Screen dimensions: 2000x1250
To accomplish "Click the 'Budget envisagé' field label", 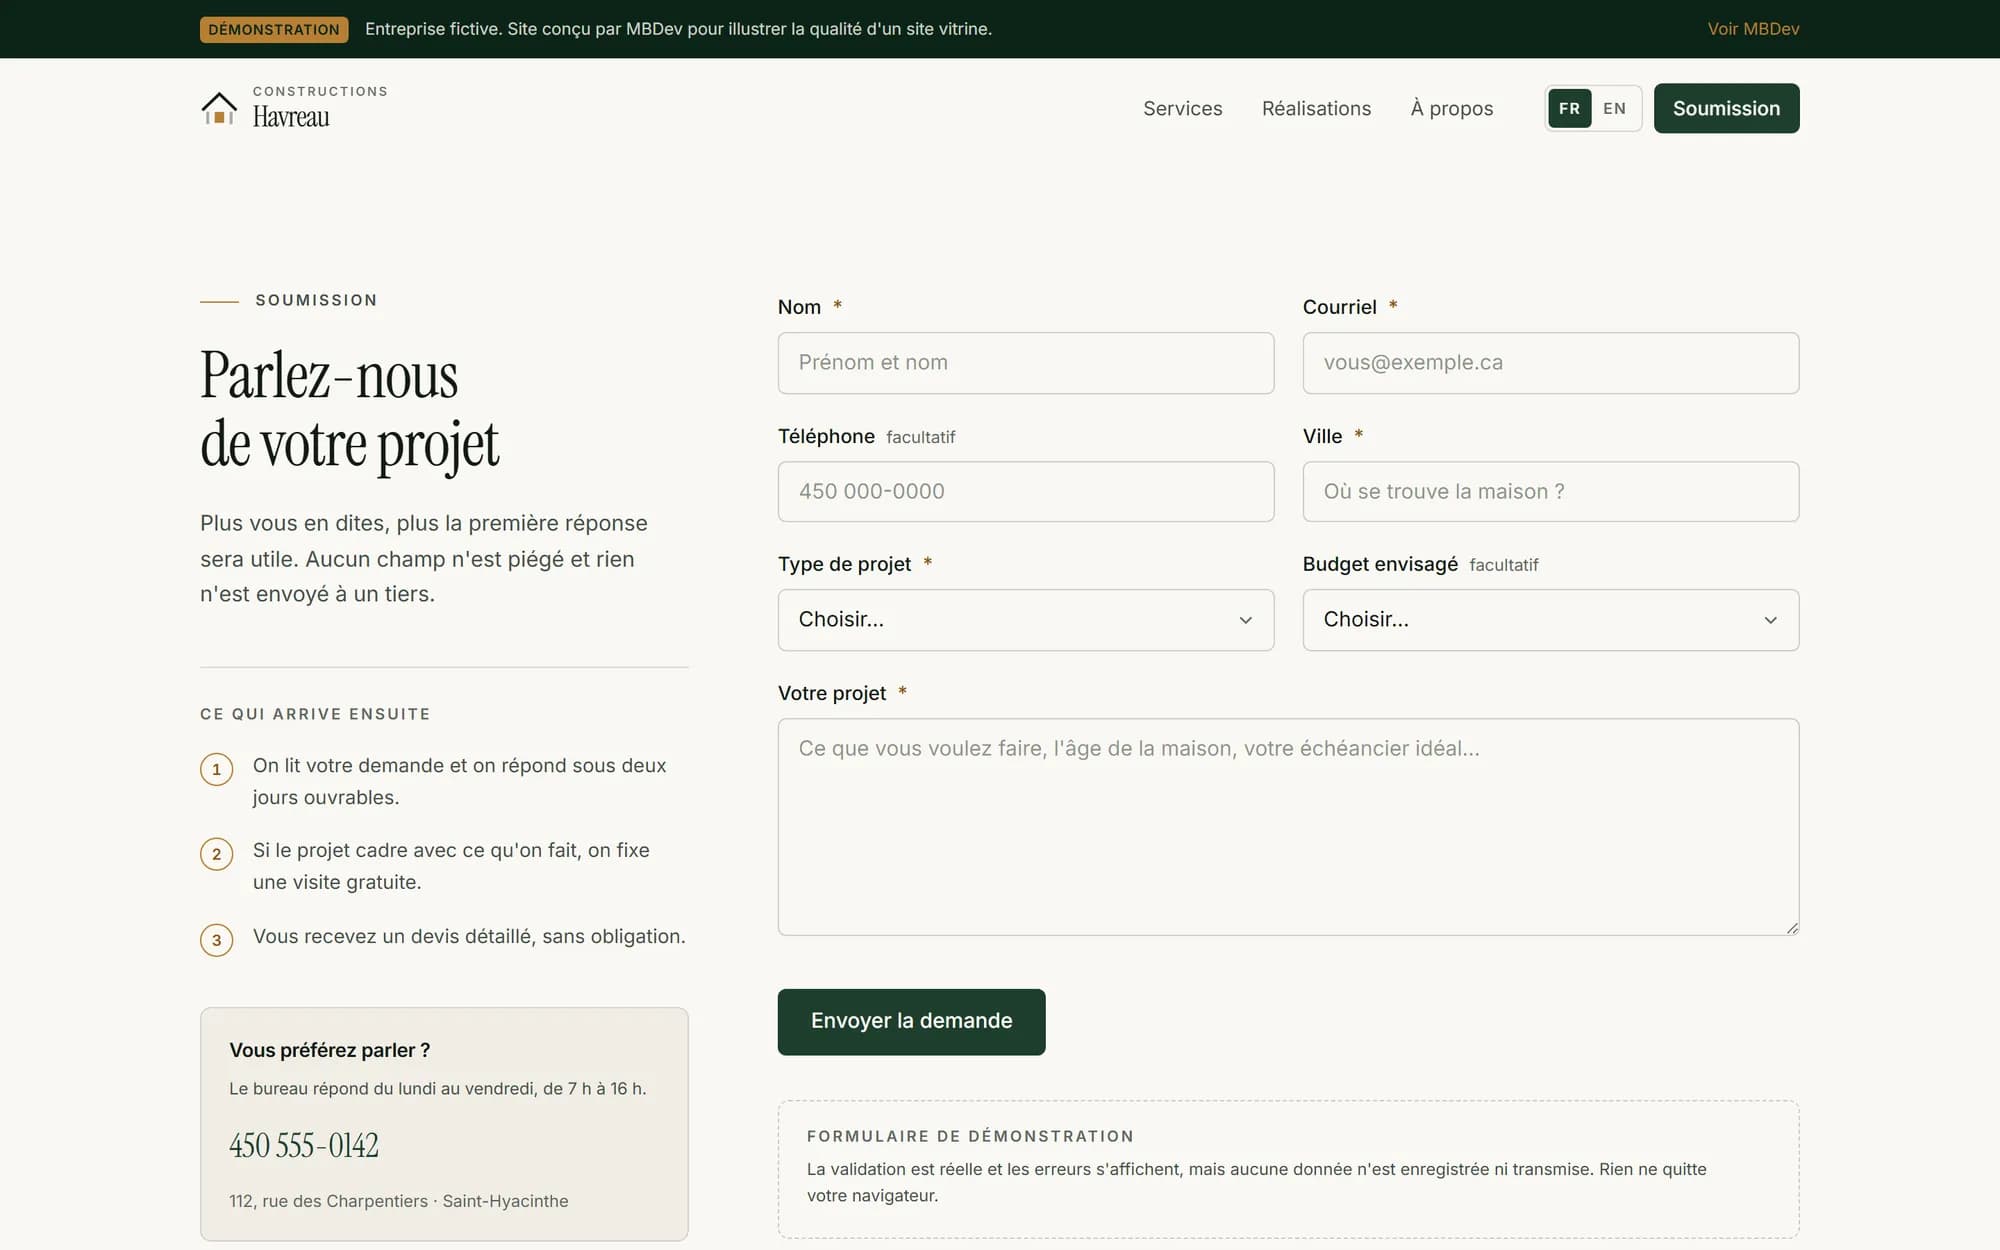I will coord(1380,564).
